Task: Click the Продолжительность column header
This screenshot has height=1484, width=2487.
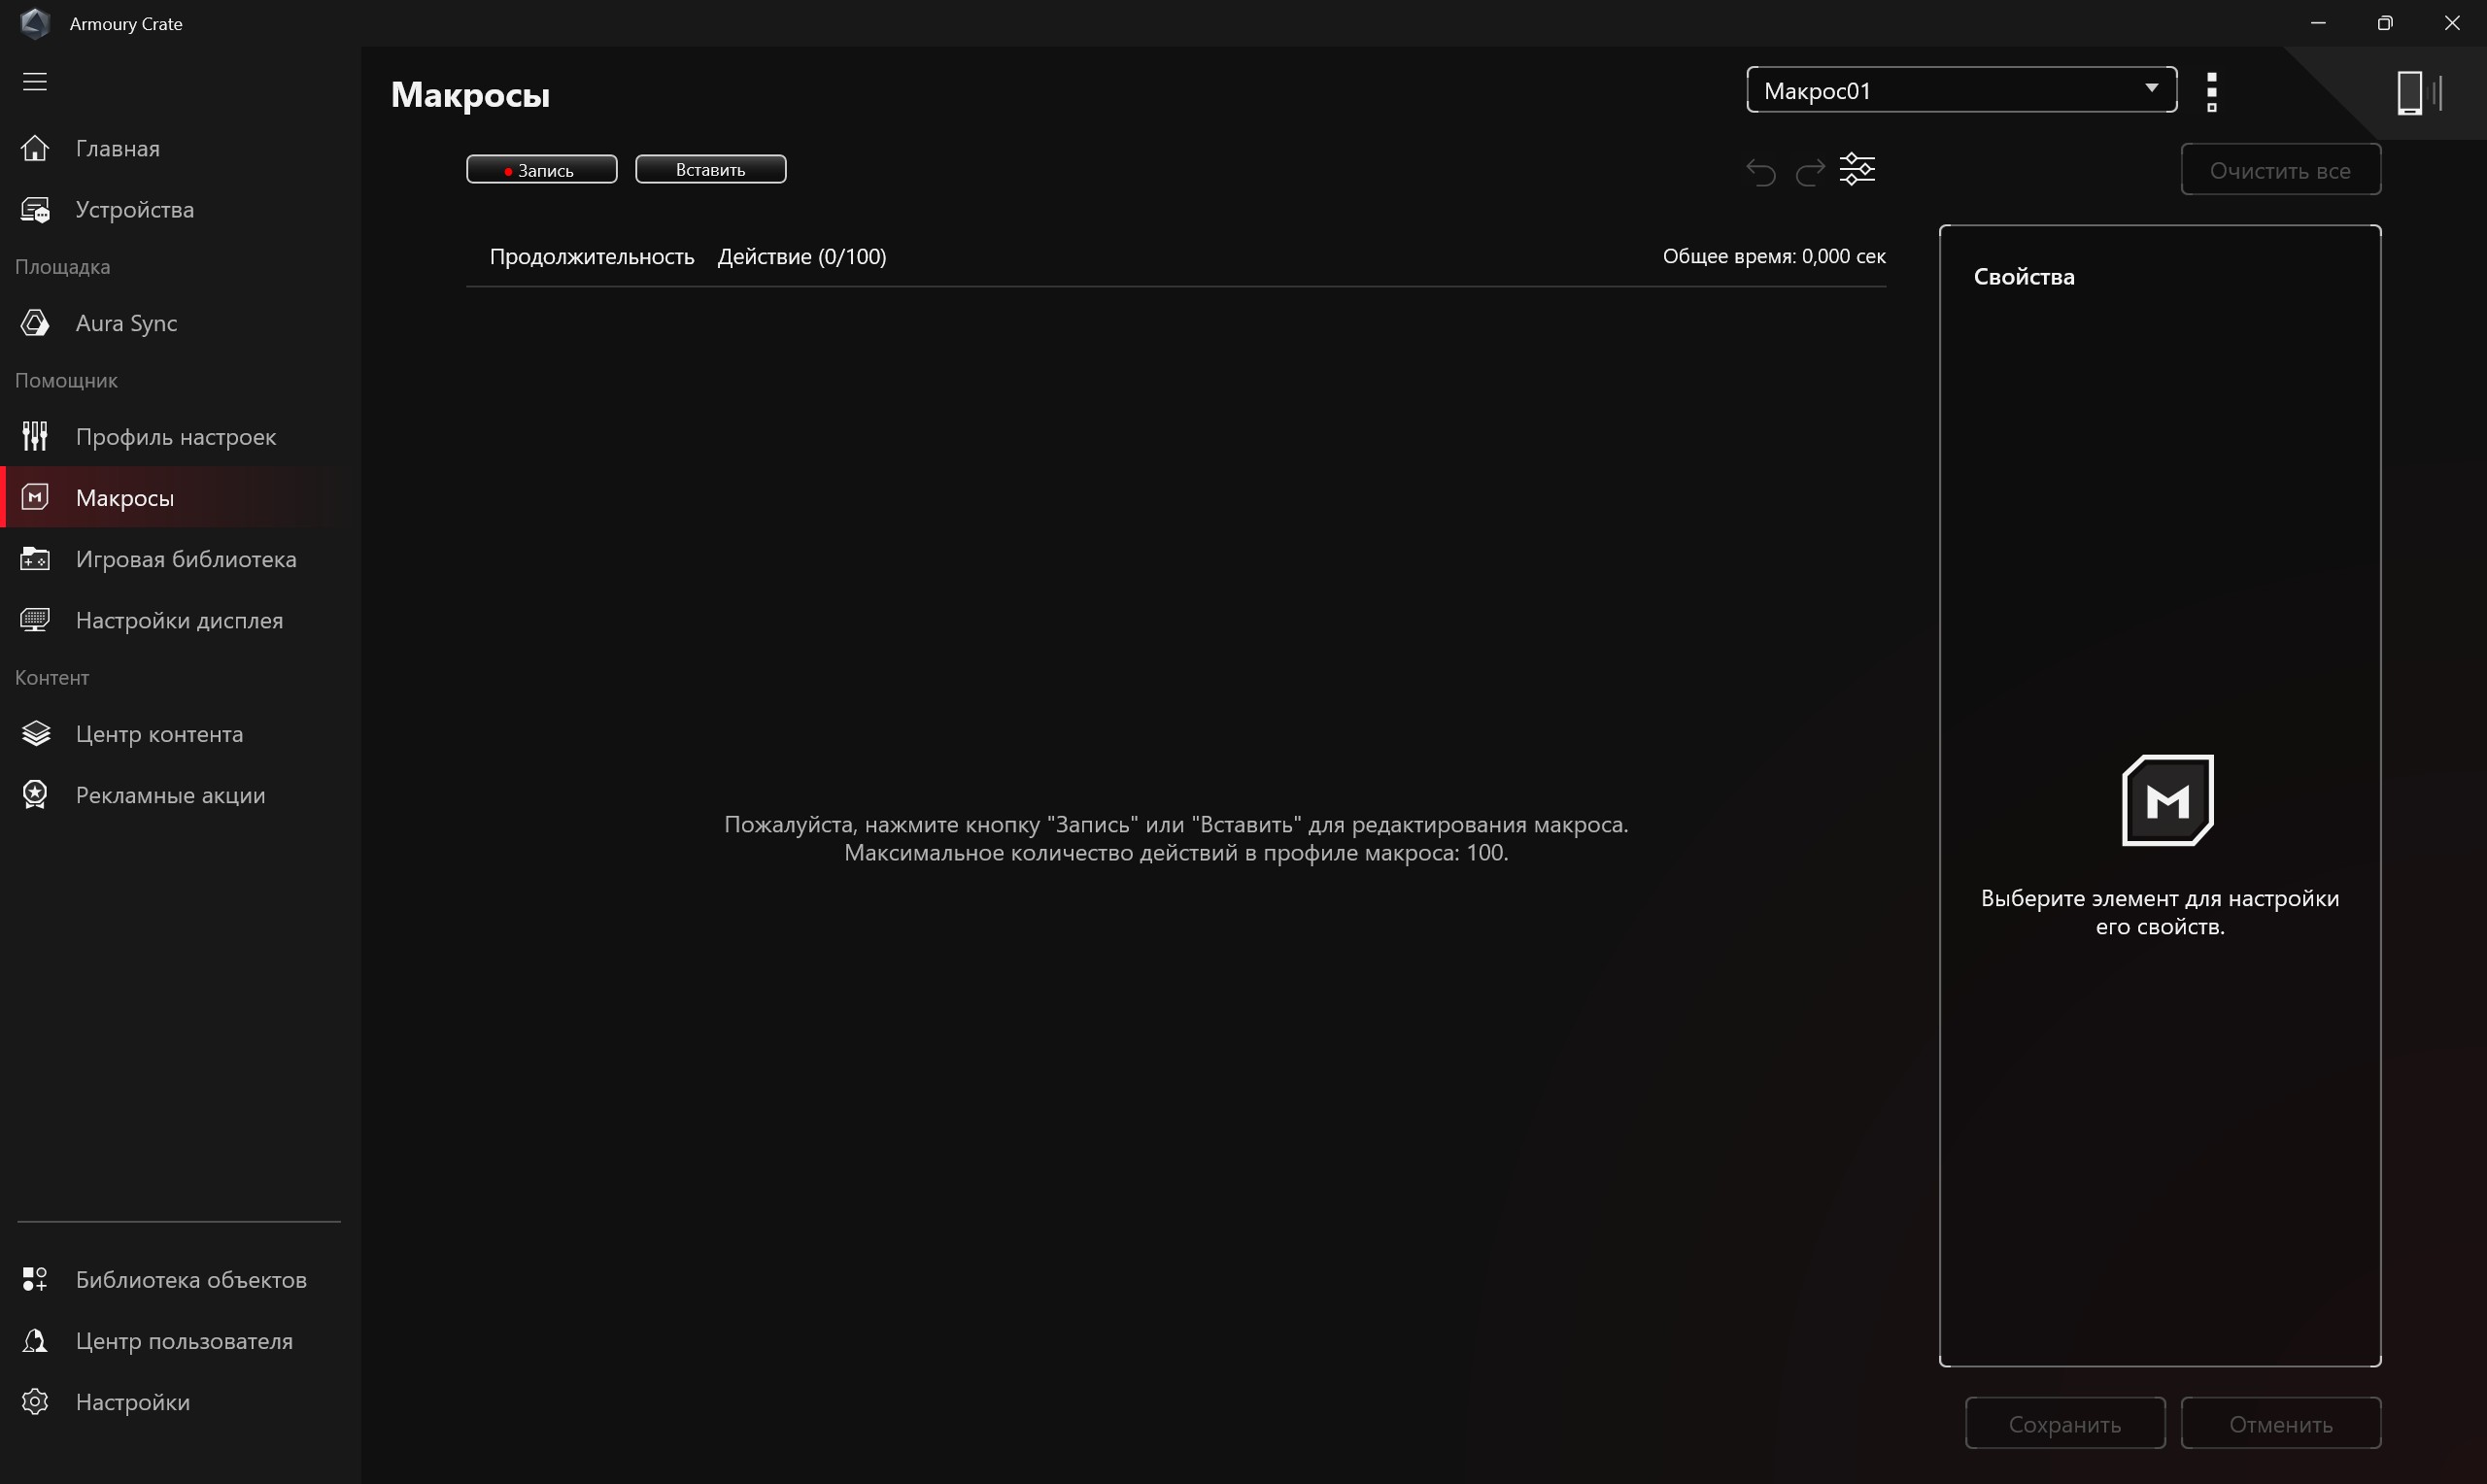Action: pos(591,256)
